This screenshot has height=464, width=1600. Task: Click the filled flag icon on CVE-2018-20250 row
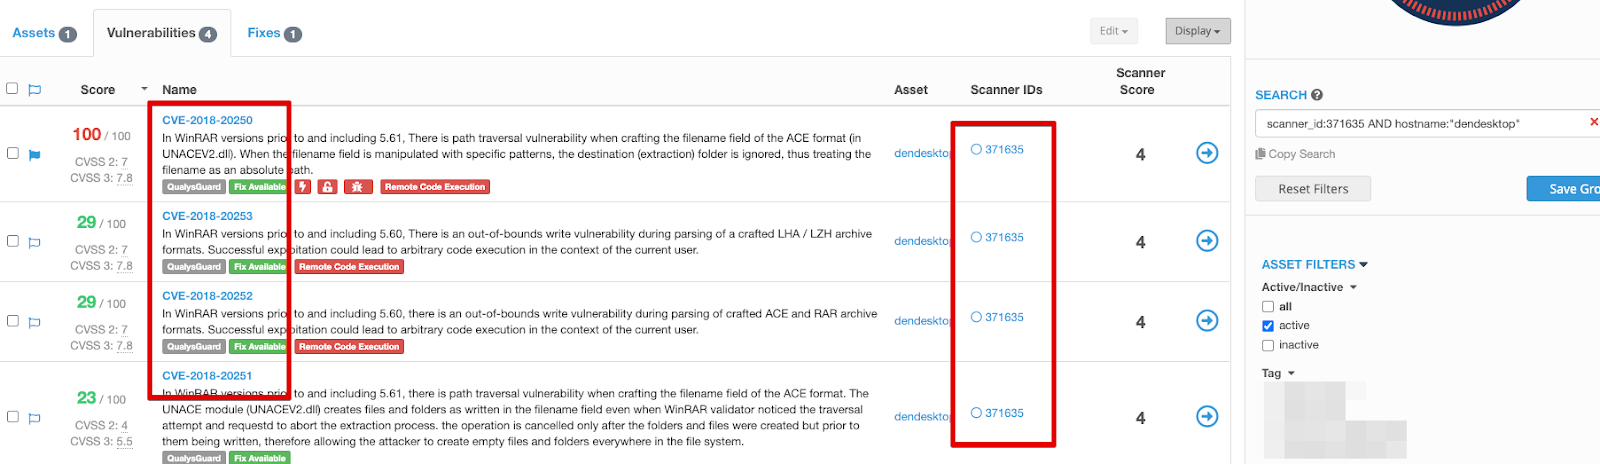(35, 155)
